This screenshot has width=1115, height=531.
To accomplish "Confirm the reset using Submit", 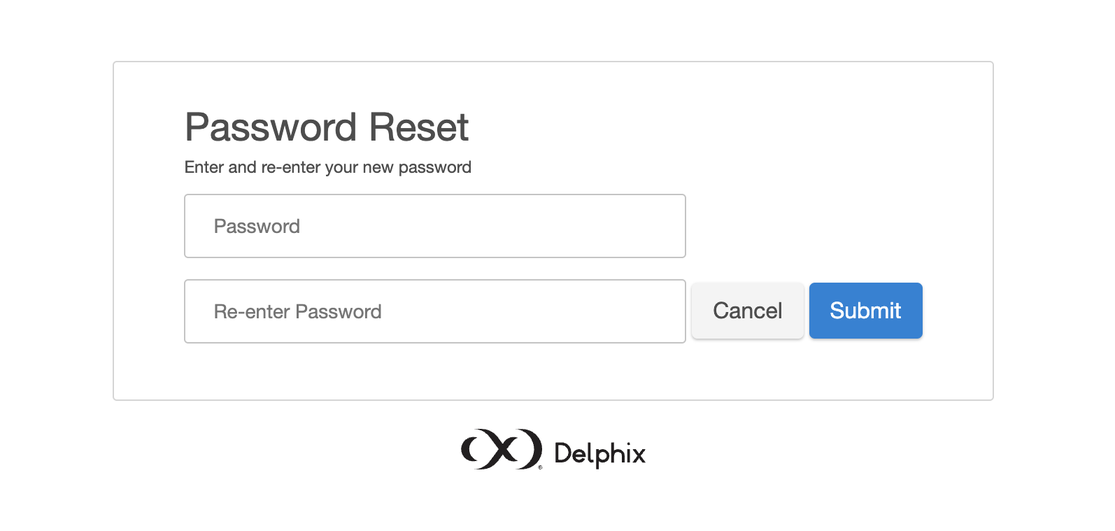I will [865, 311].
